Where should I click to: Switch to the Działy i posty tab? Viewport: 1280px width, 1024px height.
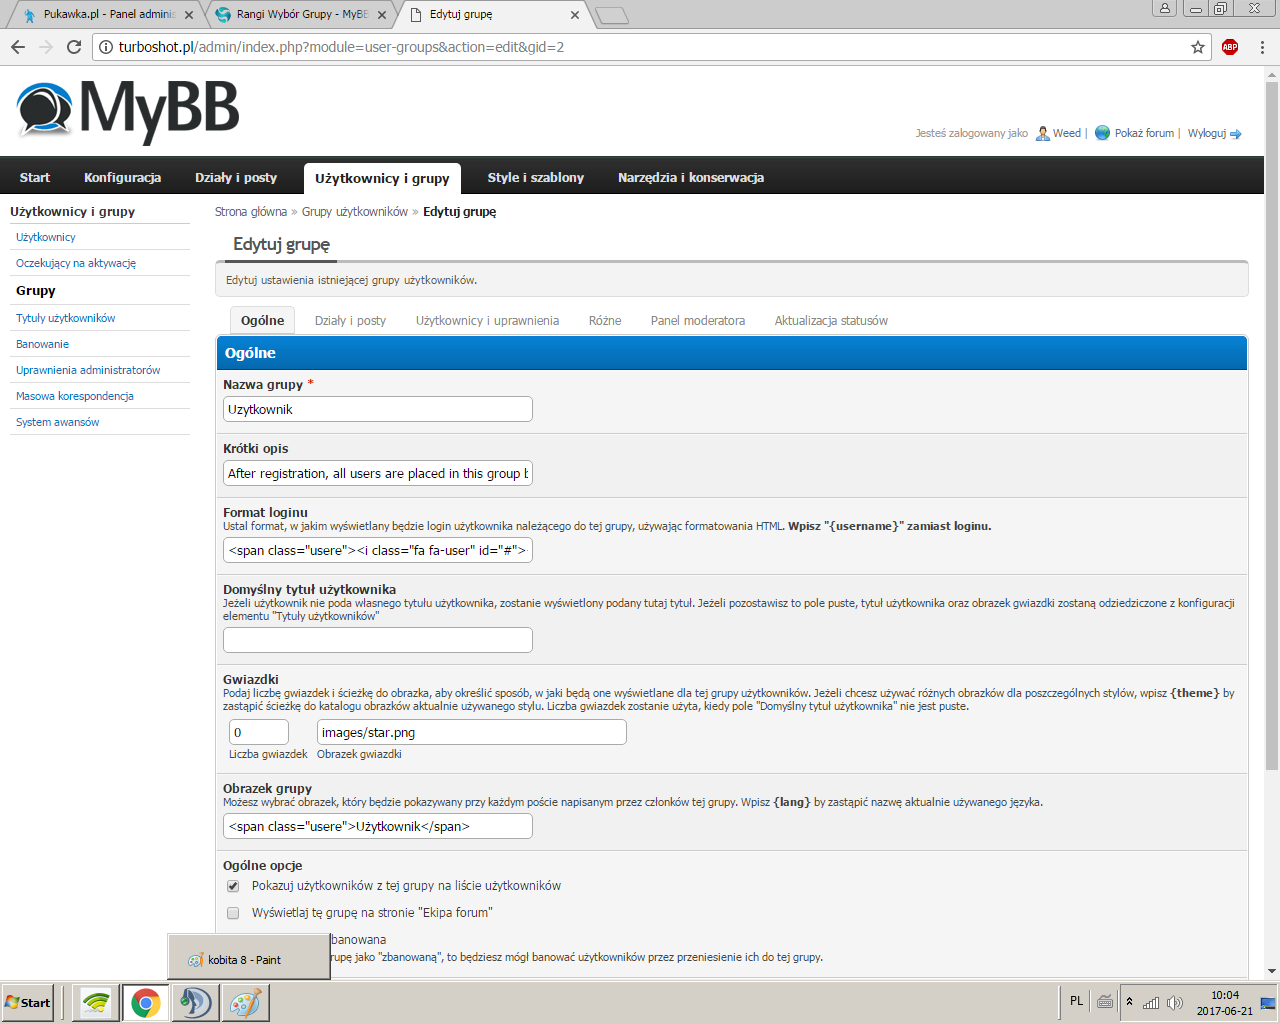(350, 321)
